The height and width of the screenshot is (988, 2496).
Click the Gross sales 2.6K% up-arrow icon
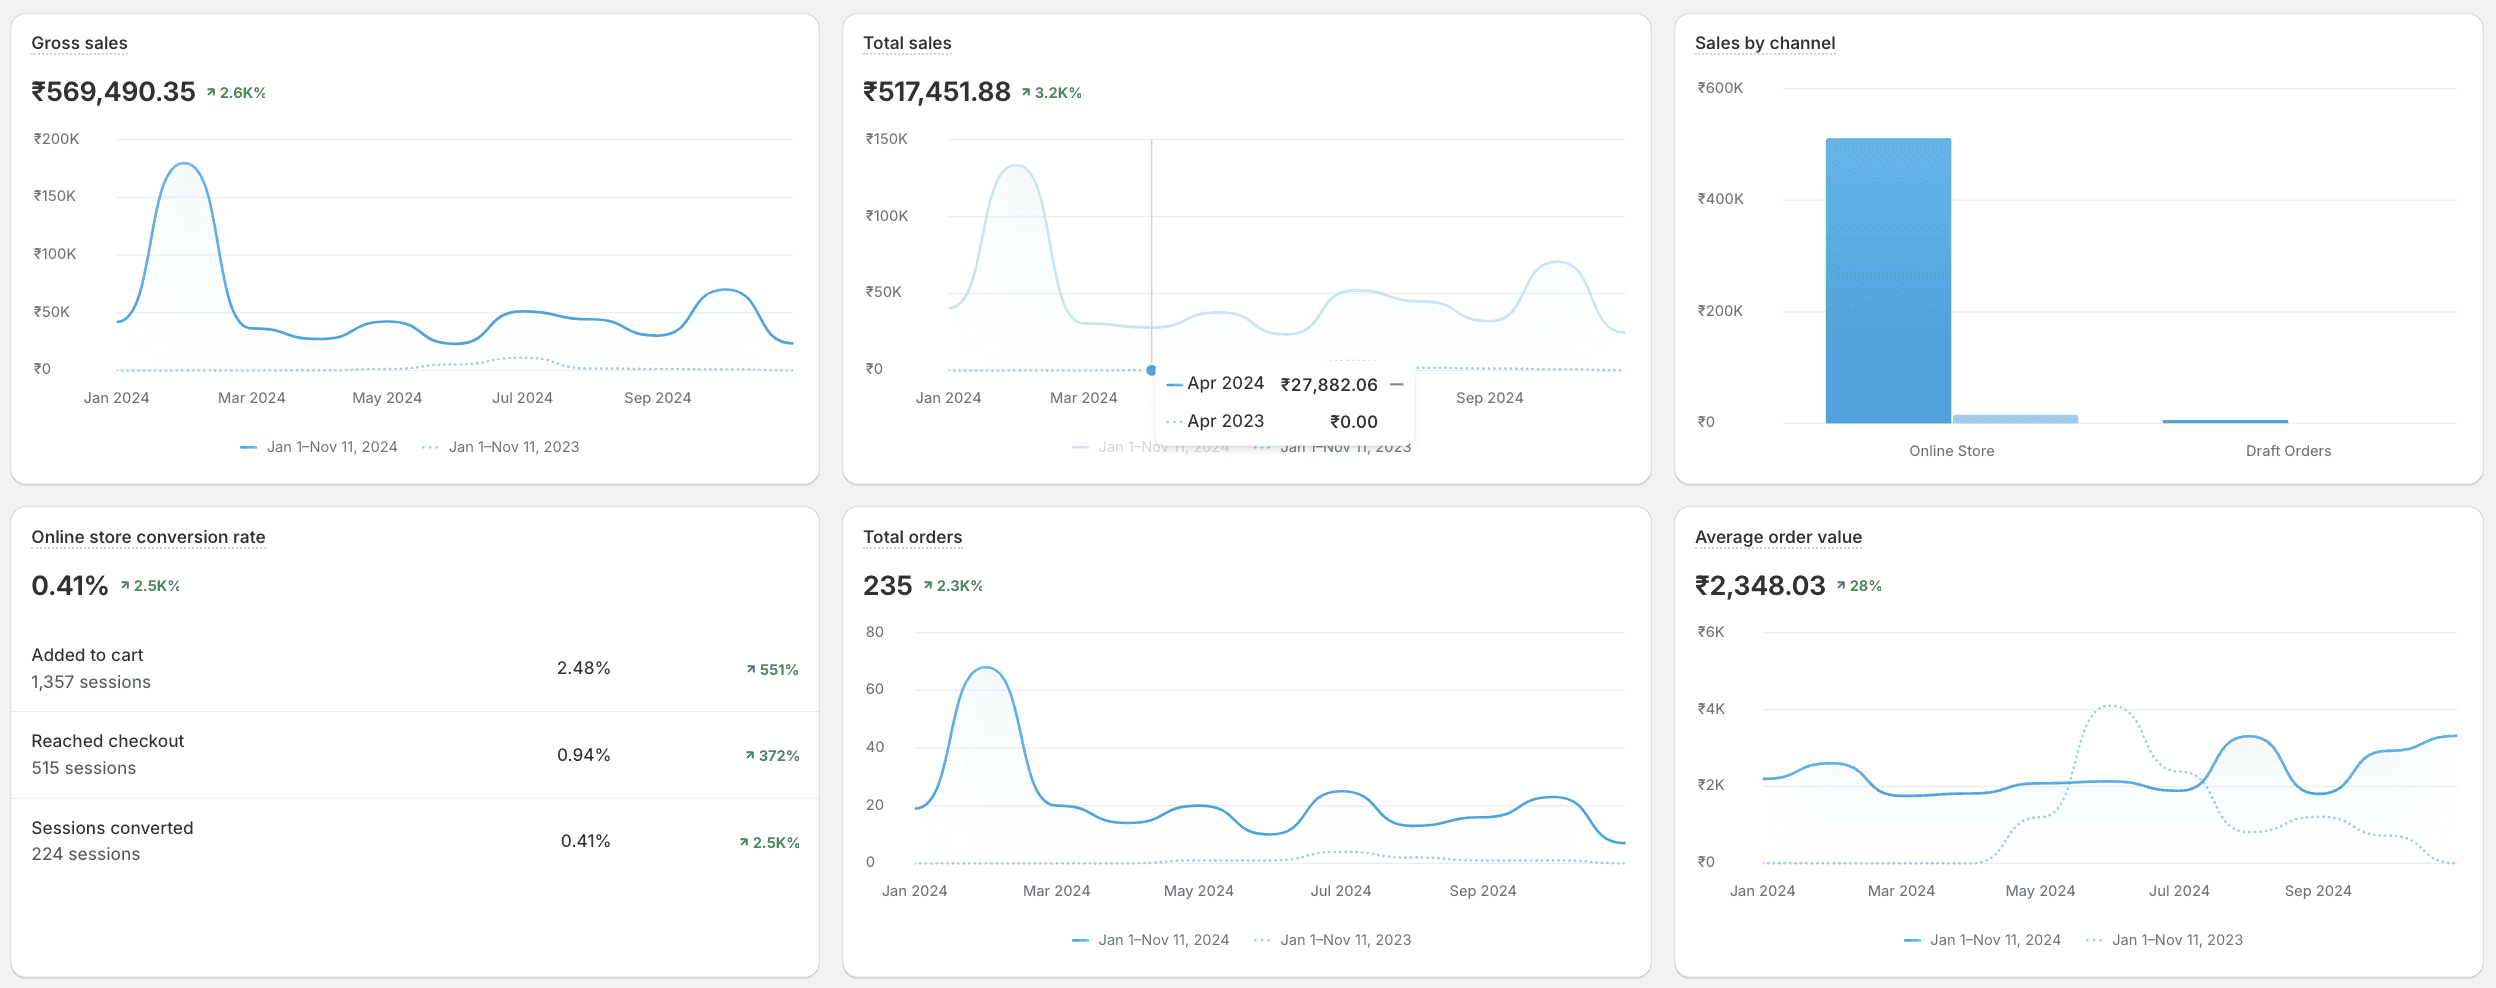point(211,92)
